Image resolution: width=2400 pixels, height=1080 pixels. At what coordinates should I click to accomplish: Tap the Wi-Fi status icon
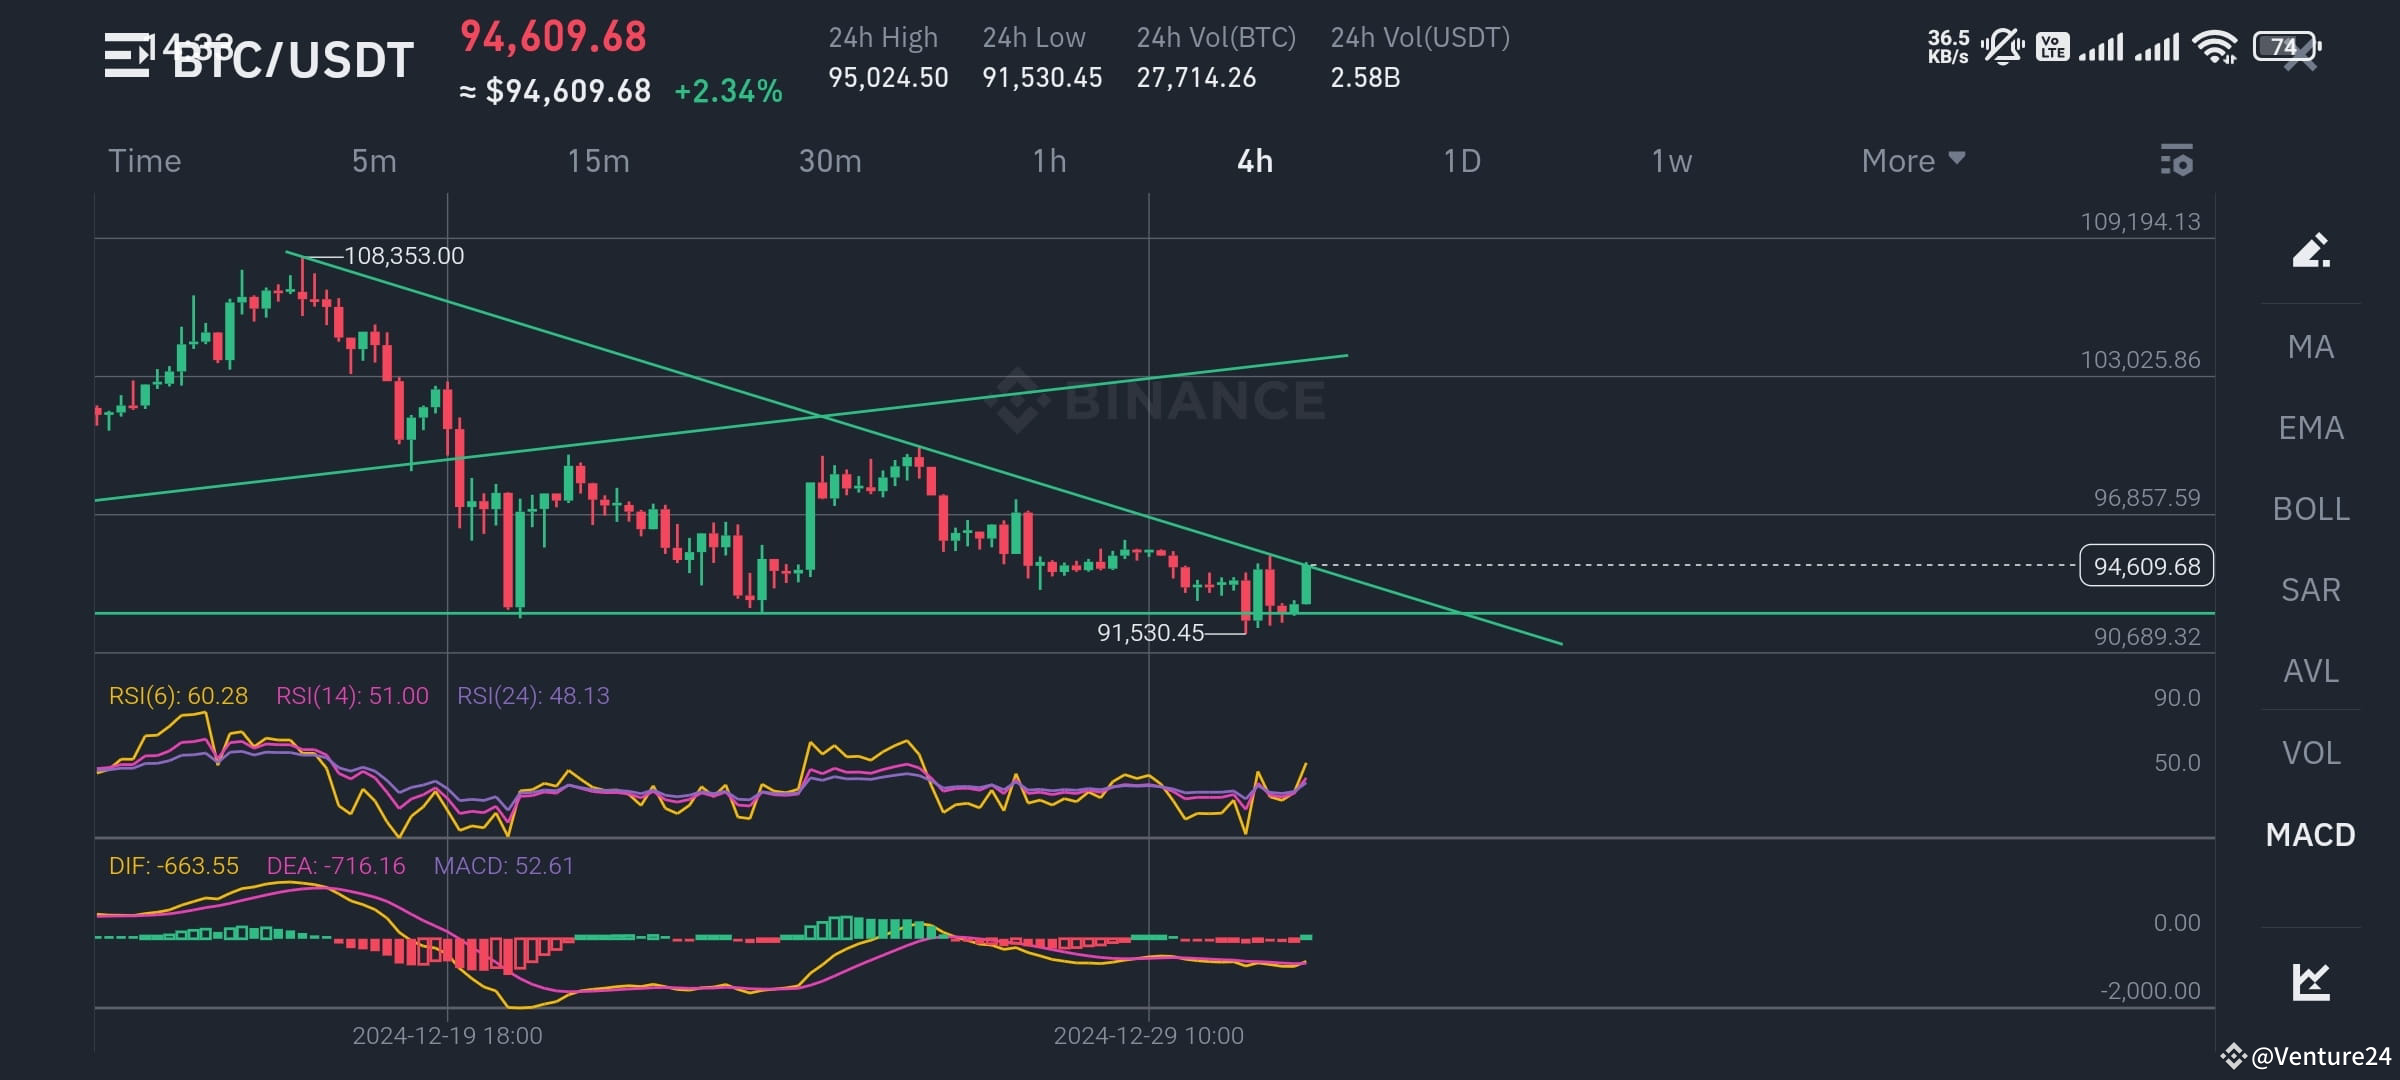(x=2215, y=47)
